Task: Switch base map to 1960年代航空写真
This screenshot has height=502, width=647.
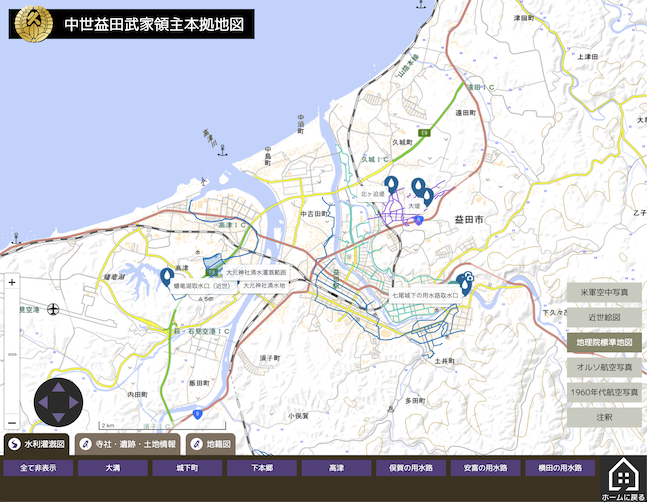Action: coord(606,392)
